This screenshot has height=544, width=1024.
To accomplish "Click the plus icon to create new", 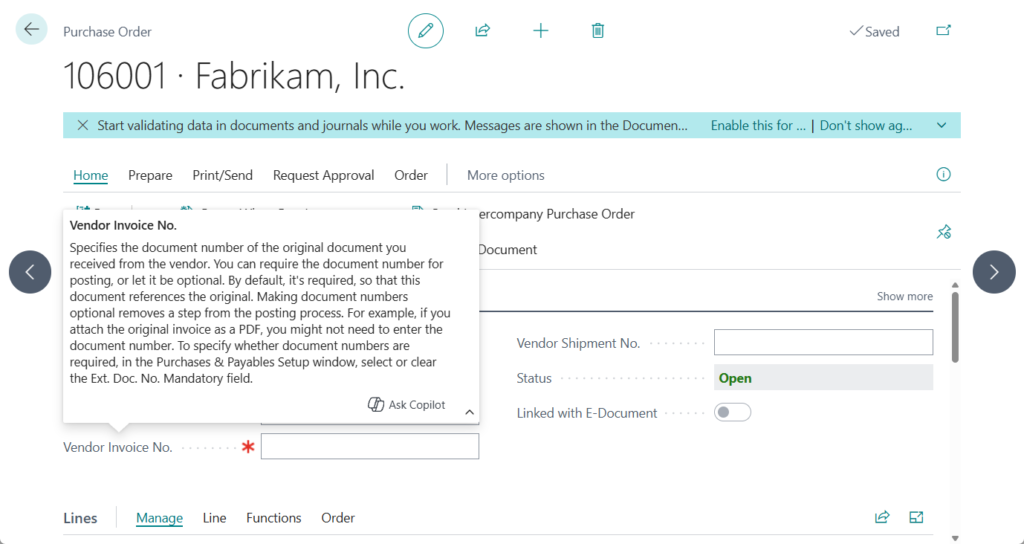I will 540,31.
